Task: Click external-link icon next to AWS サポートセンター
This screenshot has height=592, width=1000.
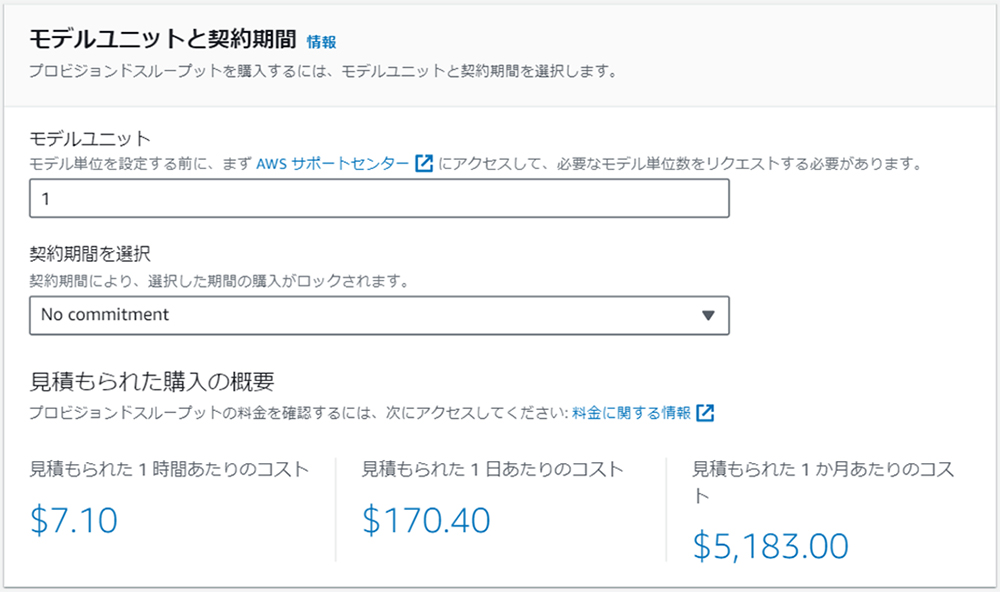Action: (424, 163)
